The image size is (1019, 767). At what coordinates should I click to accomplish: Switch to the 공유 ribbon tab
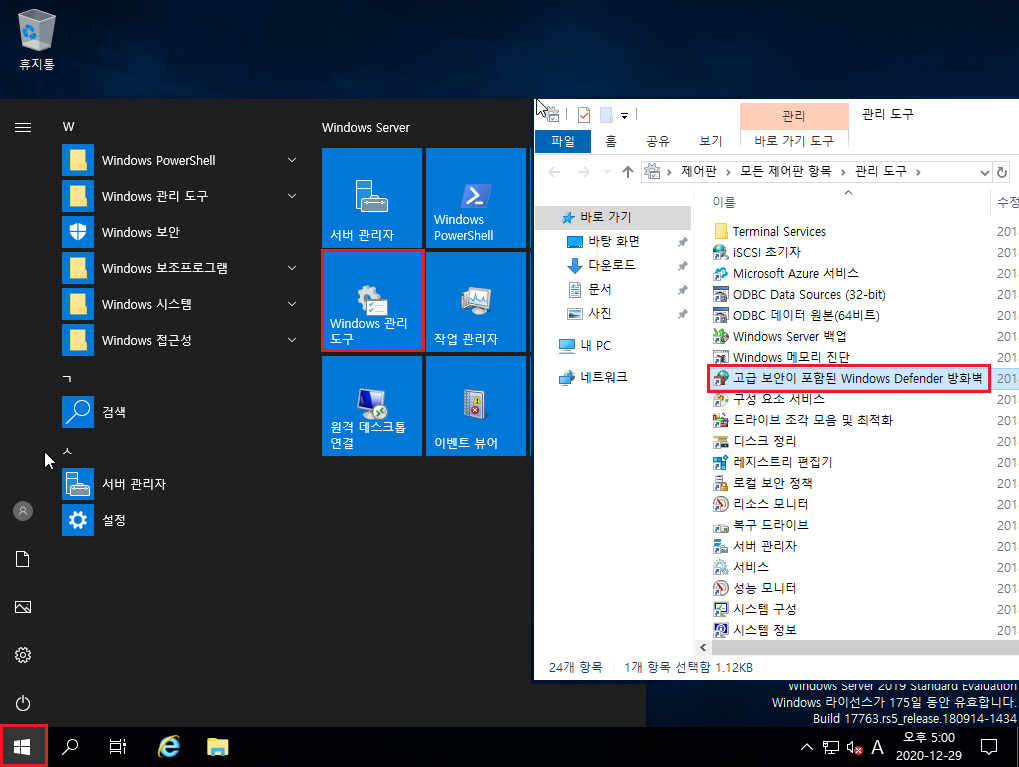(658, 141)
